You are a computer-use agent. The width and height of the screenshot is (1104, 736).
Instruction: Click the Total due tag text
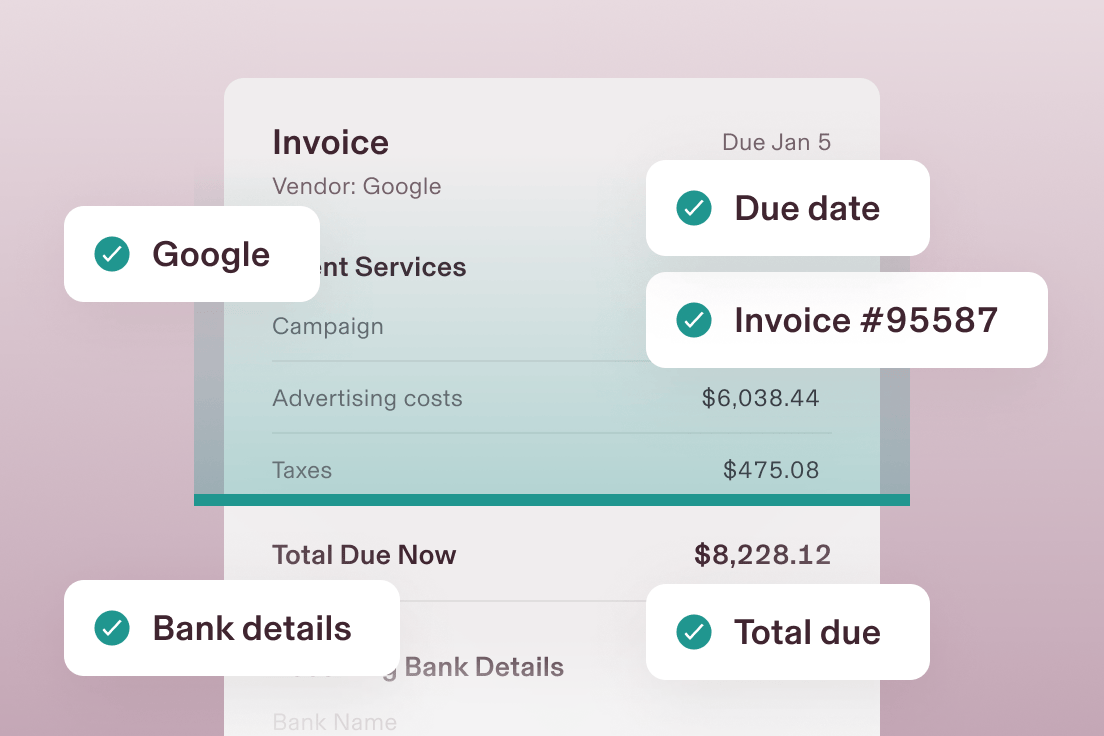[807, 632]
